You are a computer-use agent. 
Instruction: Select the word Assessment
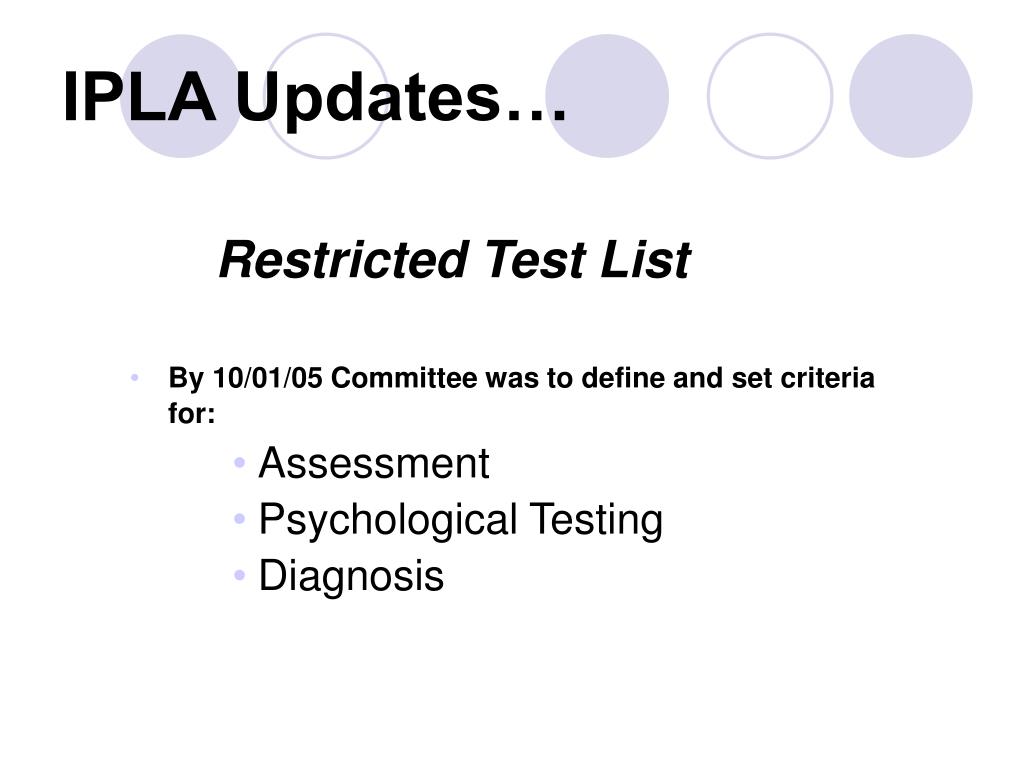click(374, 464)
